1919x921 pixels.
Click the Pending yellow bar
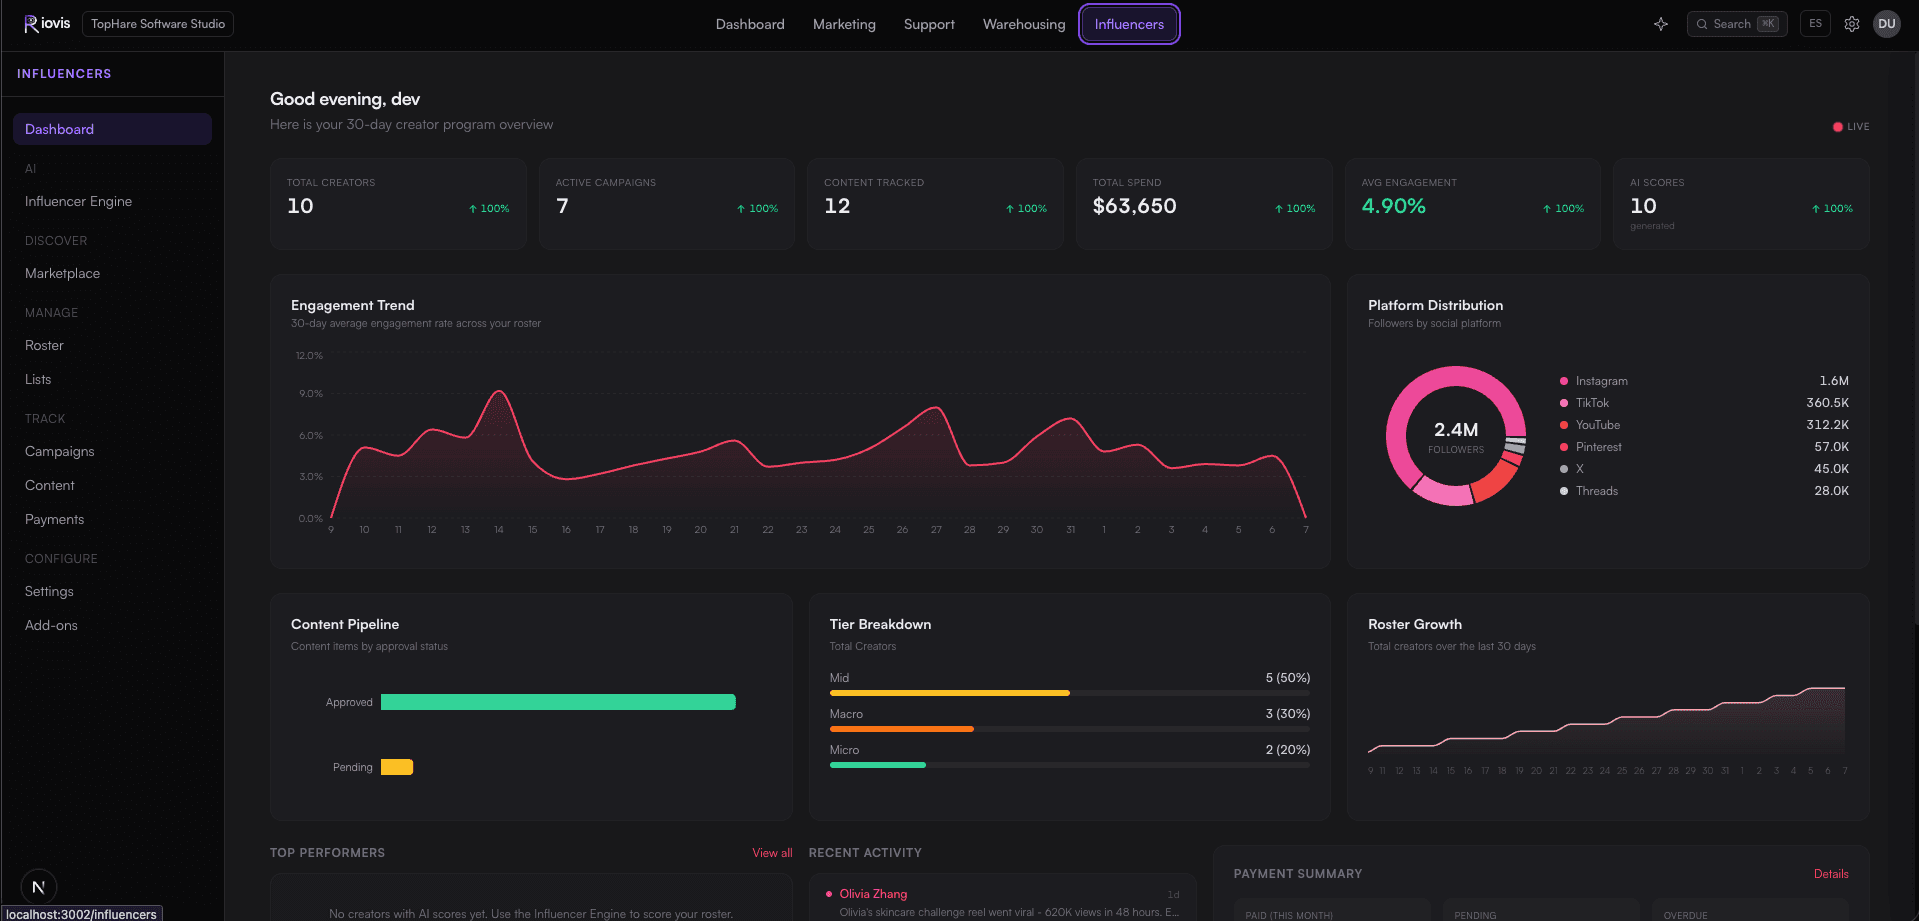397,767
